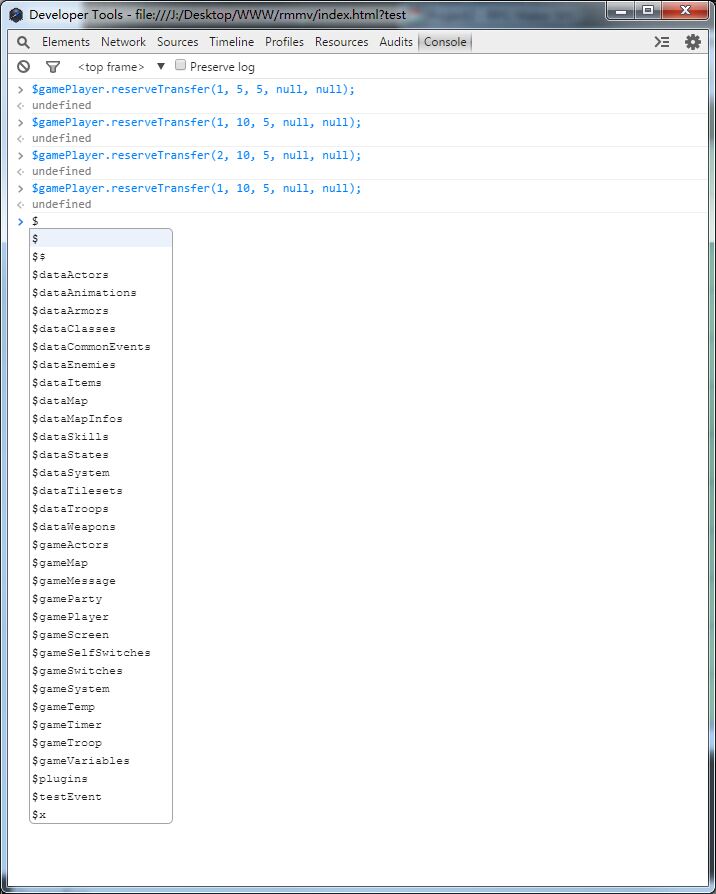Open the console filter funnel icon
Screen dimensions: 716x894
coord(52,67)
